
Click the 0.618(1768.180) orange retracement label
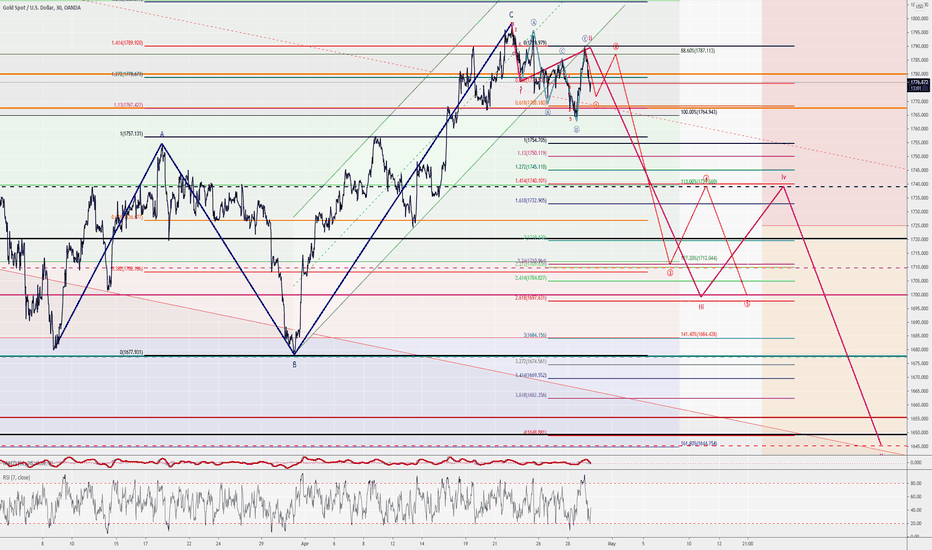531,102
